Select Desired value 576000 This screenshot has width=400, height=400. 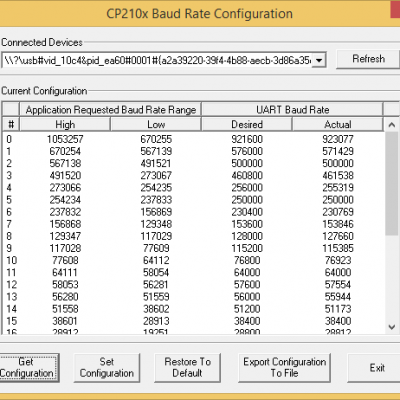pos(247,151)
